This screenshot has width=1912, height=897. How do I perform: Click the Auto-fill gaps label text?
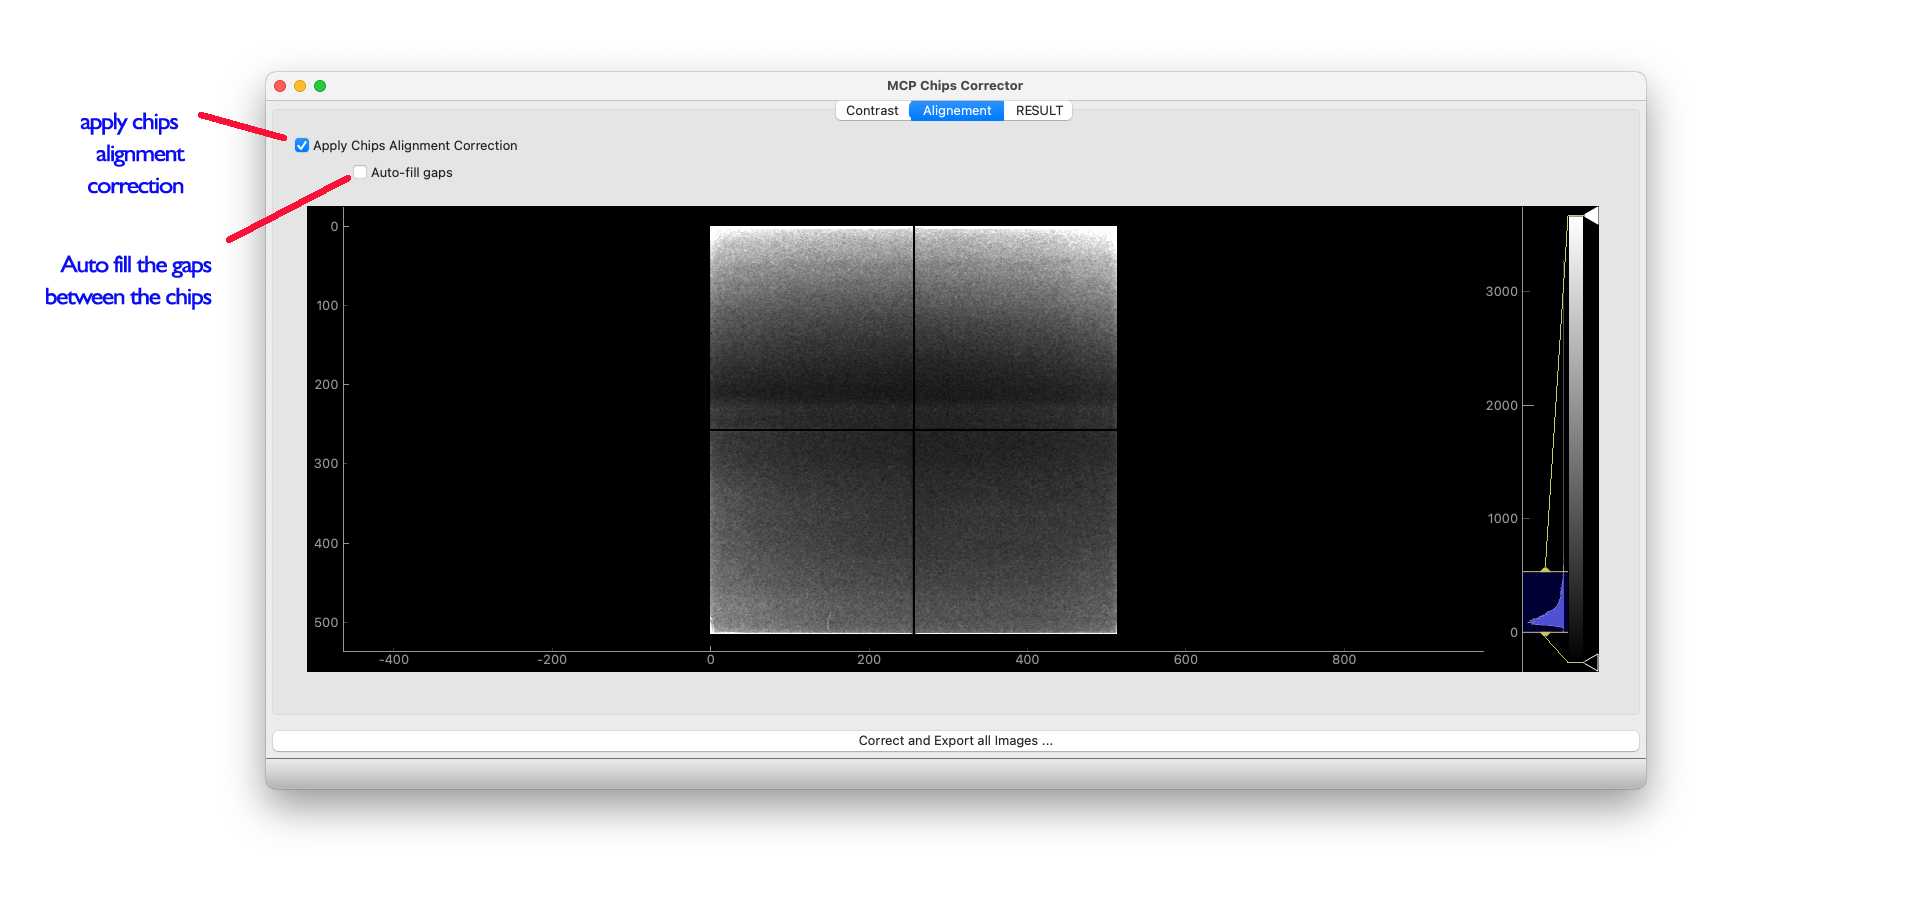(411, 173)
